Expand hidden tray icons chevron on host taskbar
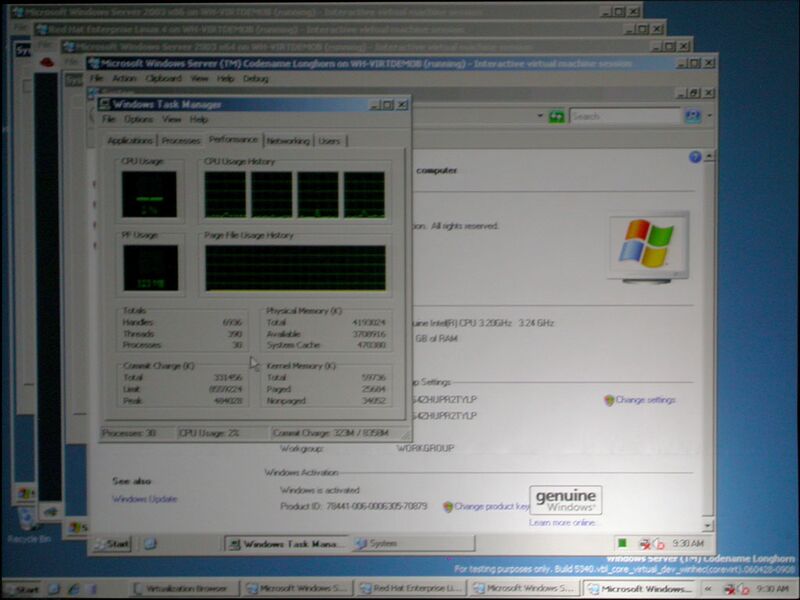Screen dimensions: 800x600 708,589
